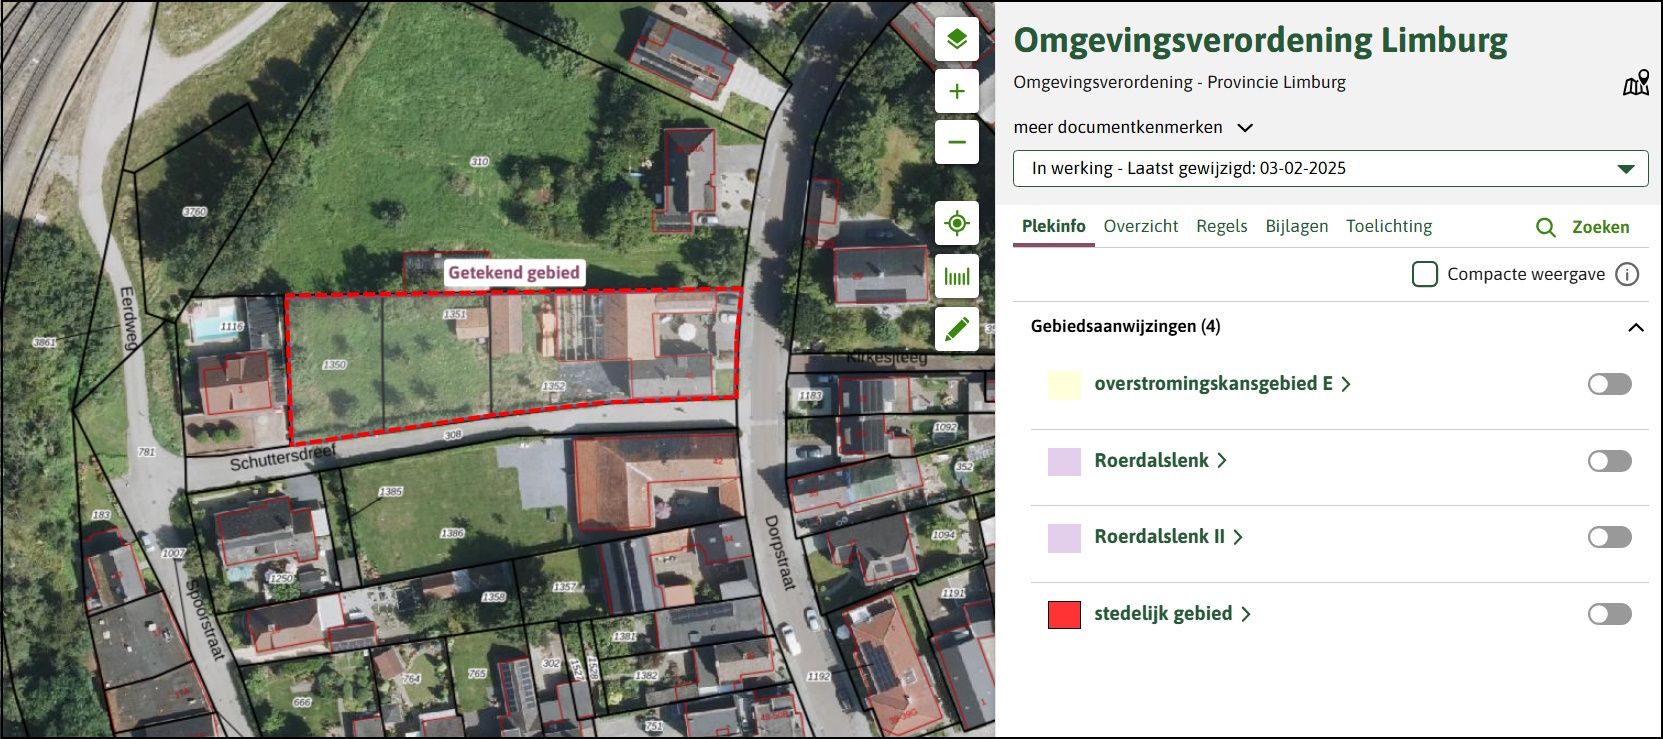Center map on my location icon
The width and height of the screenshot is (1663, 739).
click(x=957, y=223)
